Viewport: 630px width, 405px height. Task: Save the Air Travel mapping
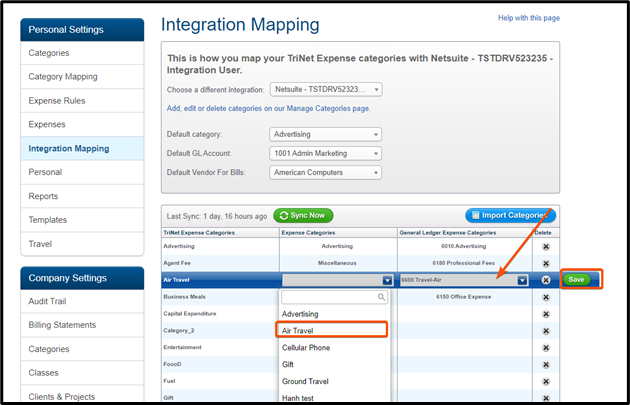[x=580, y=280]
